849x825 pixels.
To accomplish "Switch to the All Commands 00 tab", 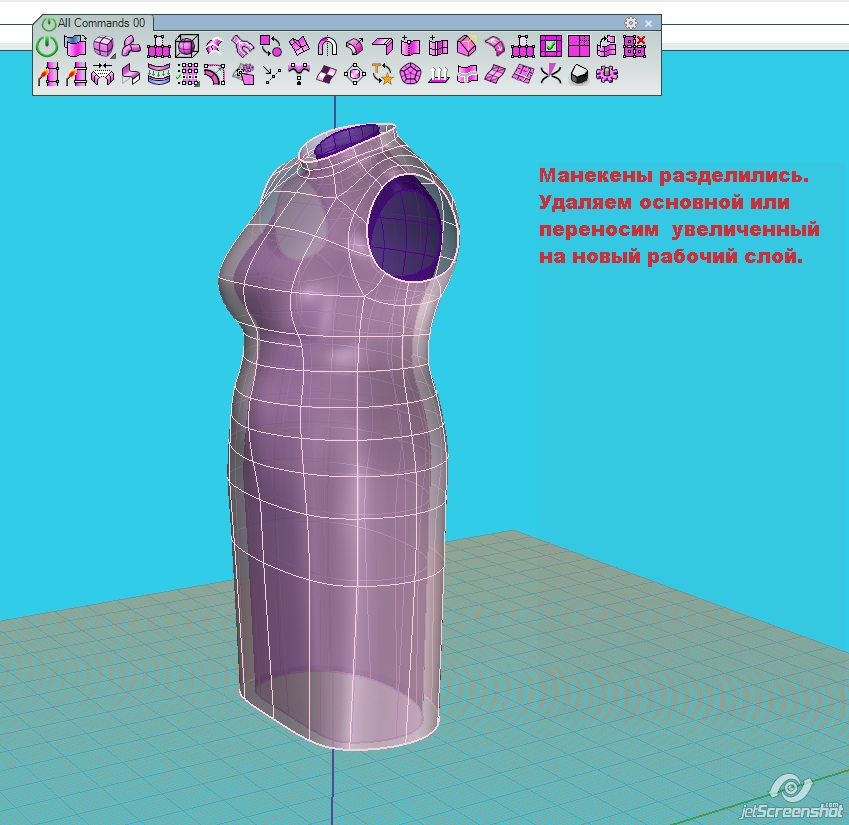I will (x=94, y=23).
